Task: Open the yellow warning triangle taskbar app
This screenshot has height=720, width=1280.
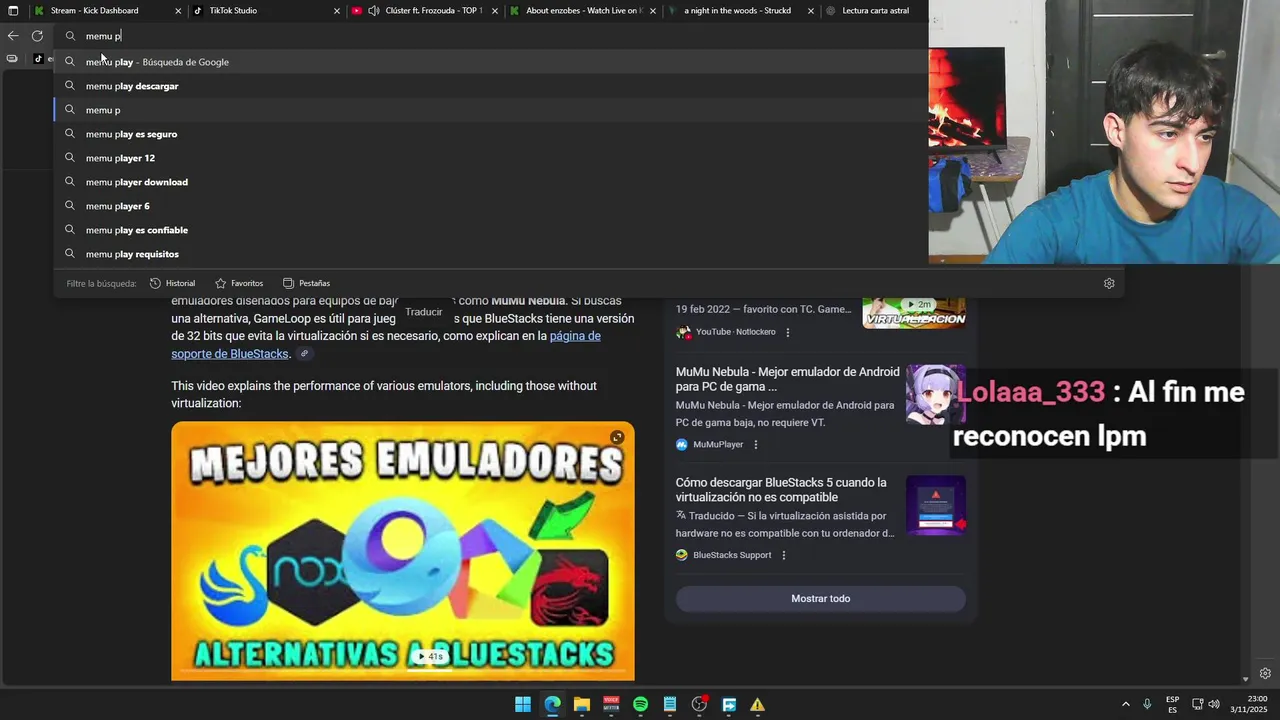Action: pos(758,704)
